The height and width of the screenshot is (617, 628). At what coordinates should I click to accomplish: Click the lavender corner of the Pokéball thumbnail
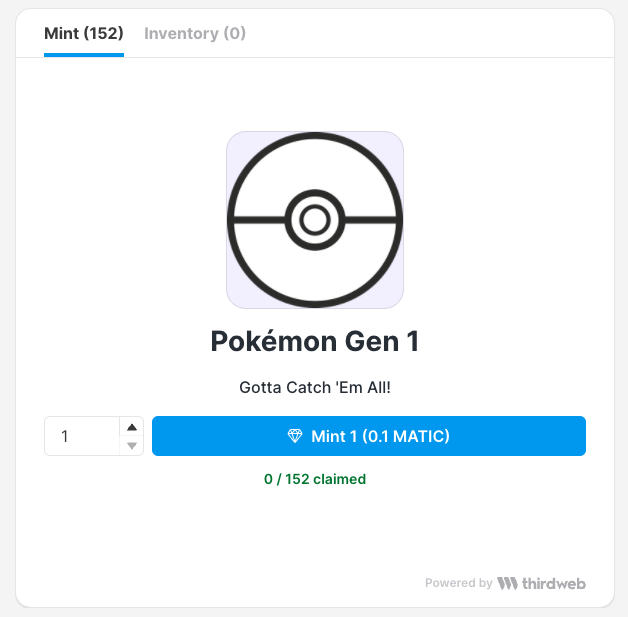pos(233,139)
